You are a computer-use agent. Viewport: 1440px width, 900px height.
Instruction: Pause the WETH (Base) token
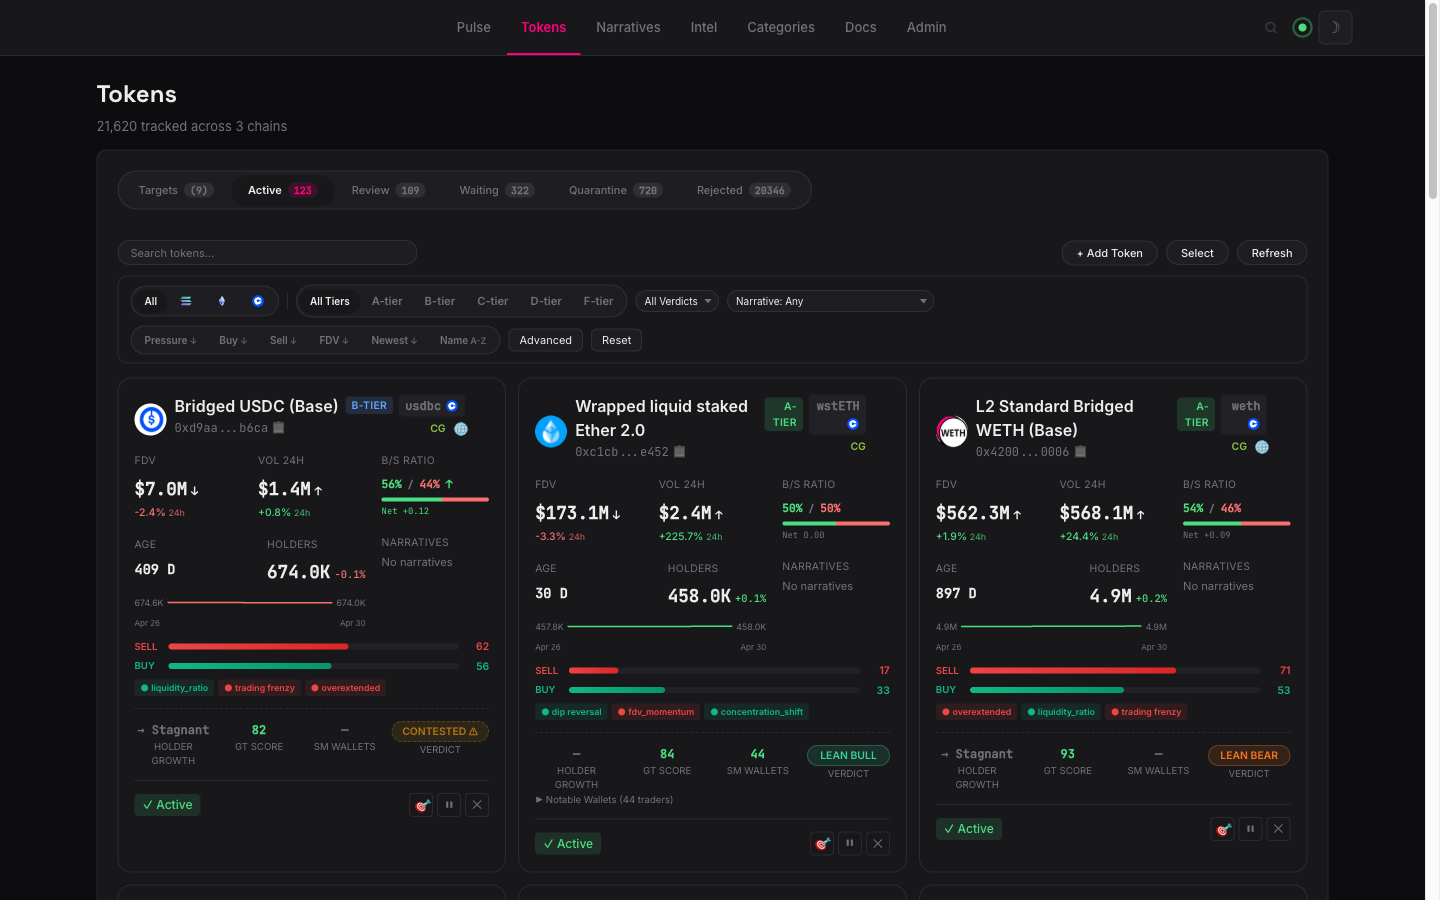pos(1250,829)
